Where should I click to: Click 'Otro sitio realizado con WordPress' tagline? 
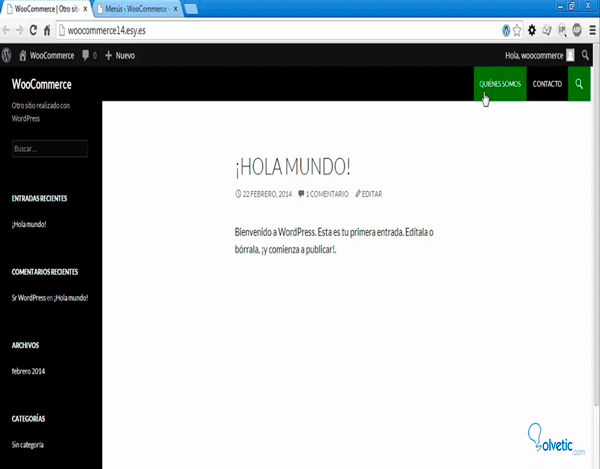[41, 112]
